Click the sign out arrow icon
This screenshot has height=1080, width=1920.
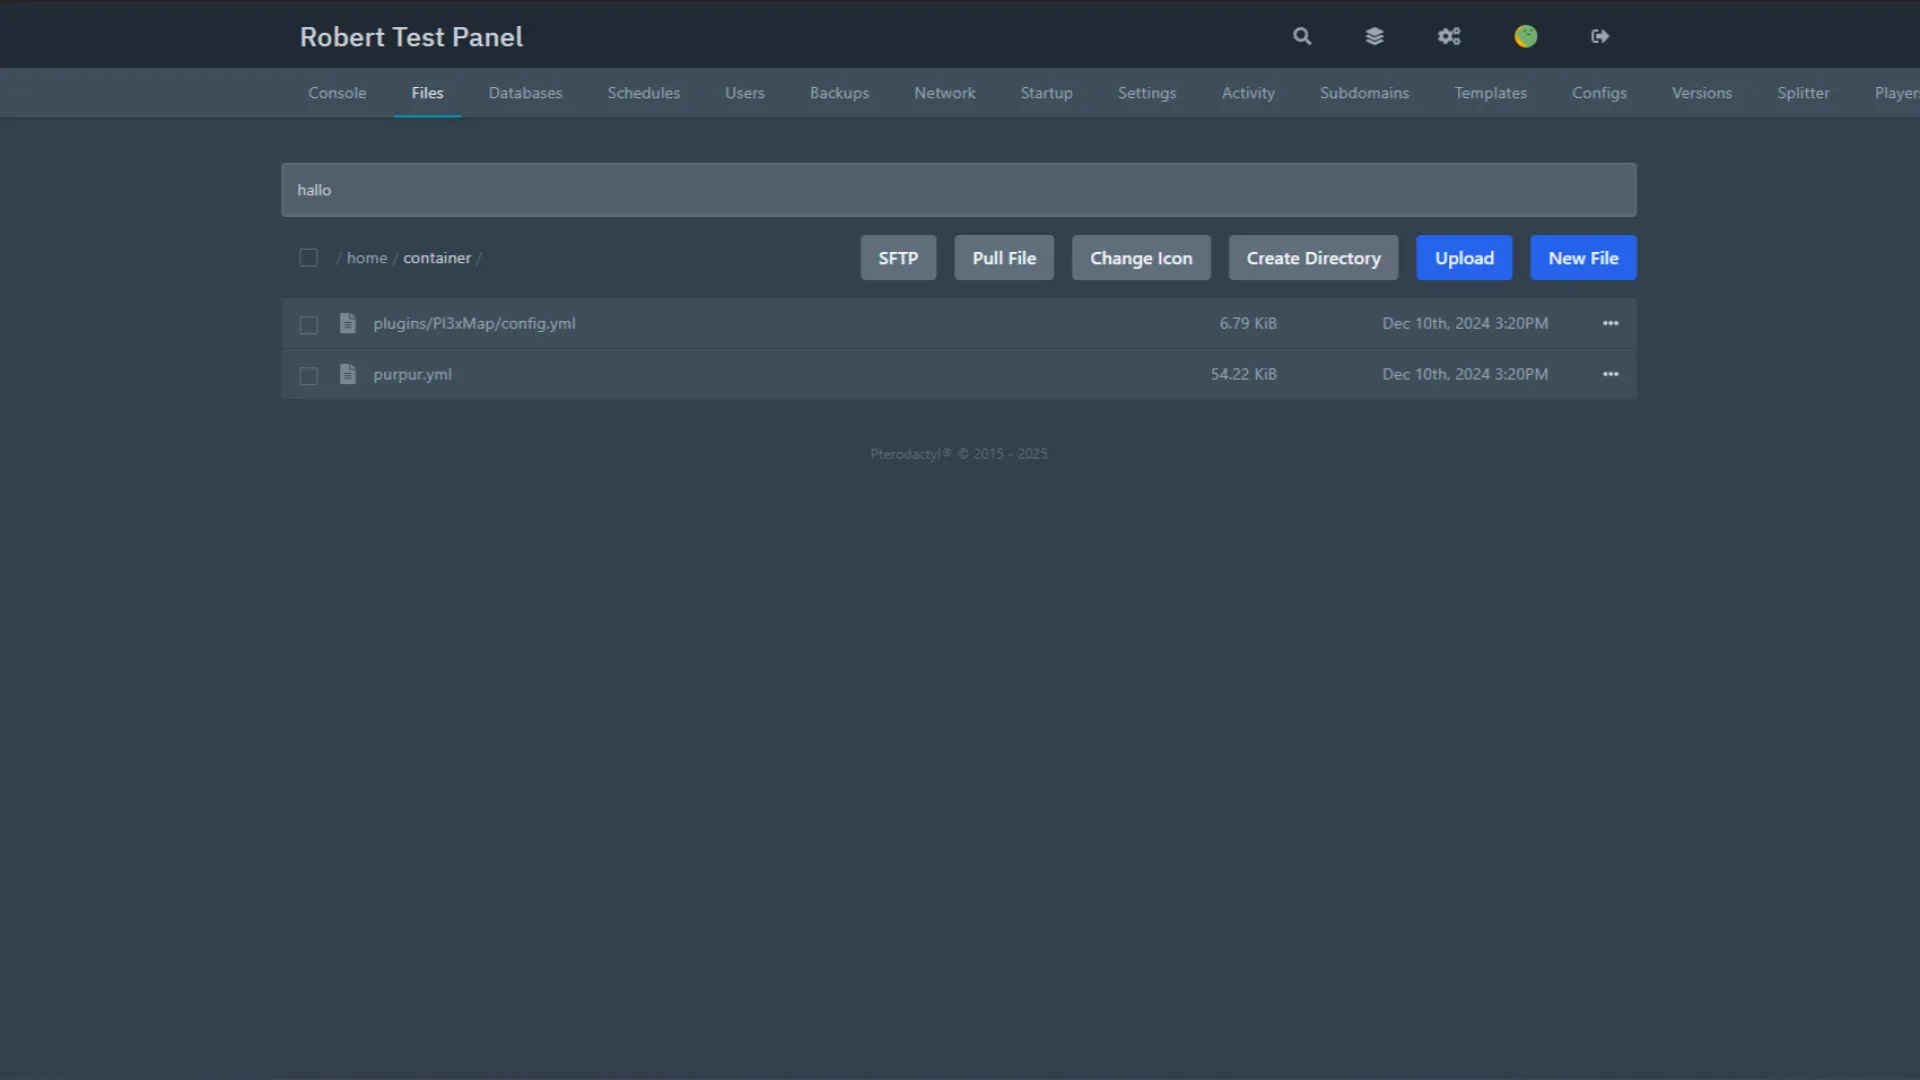pyautogui.click(x=1600, y=36)
